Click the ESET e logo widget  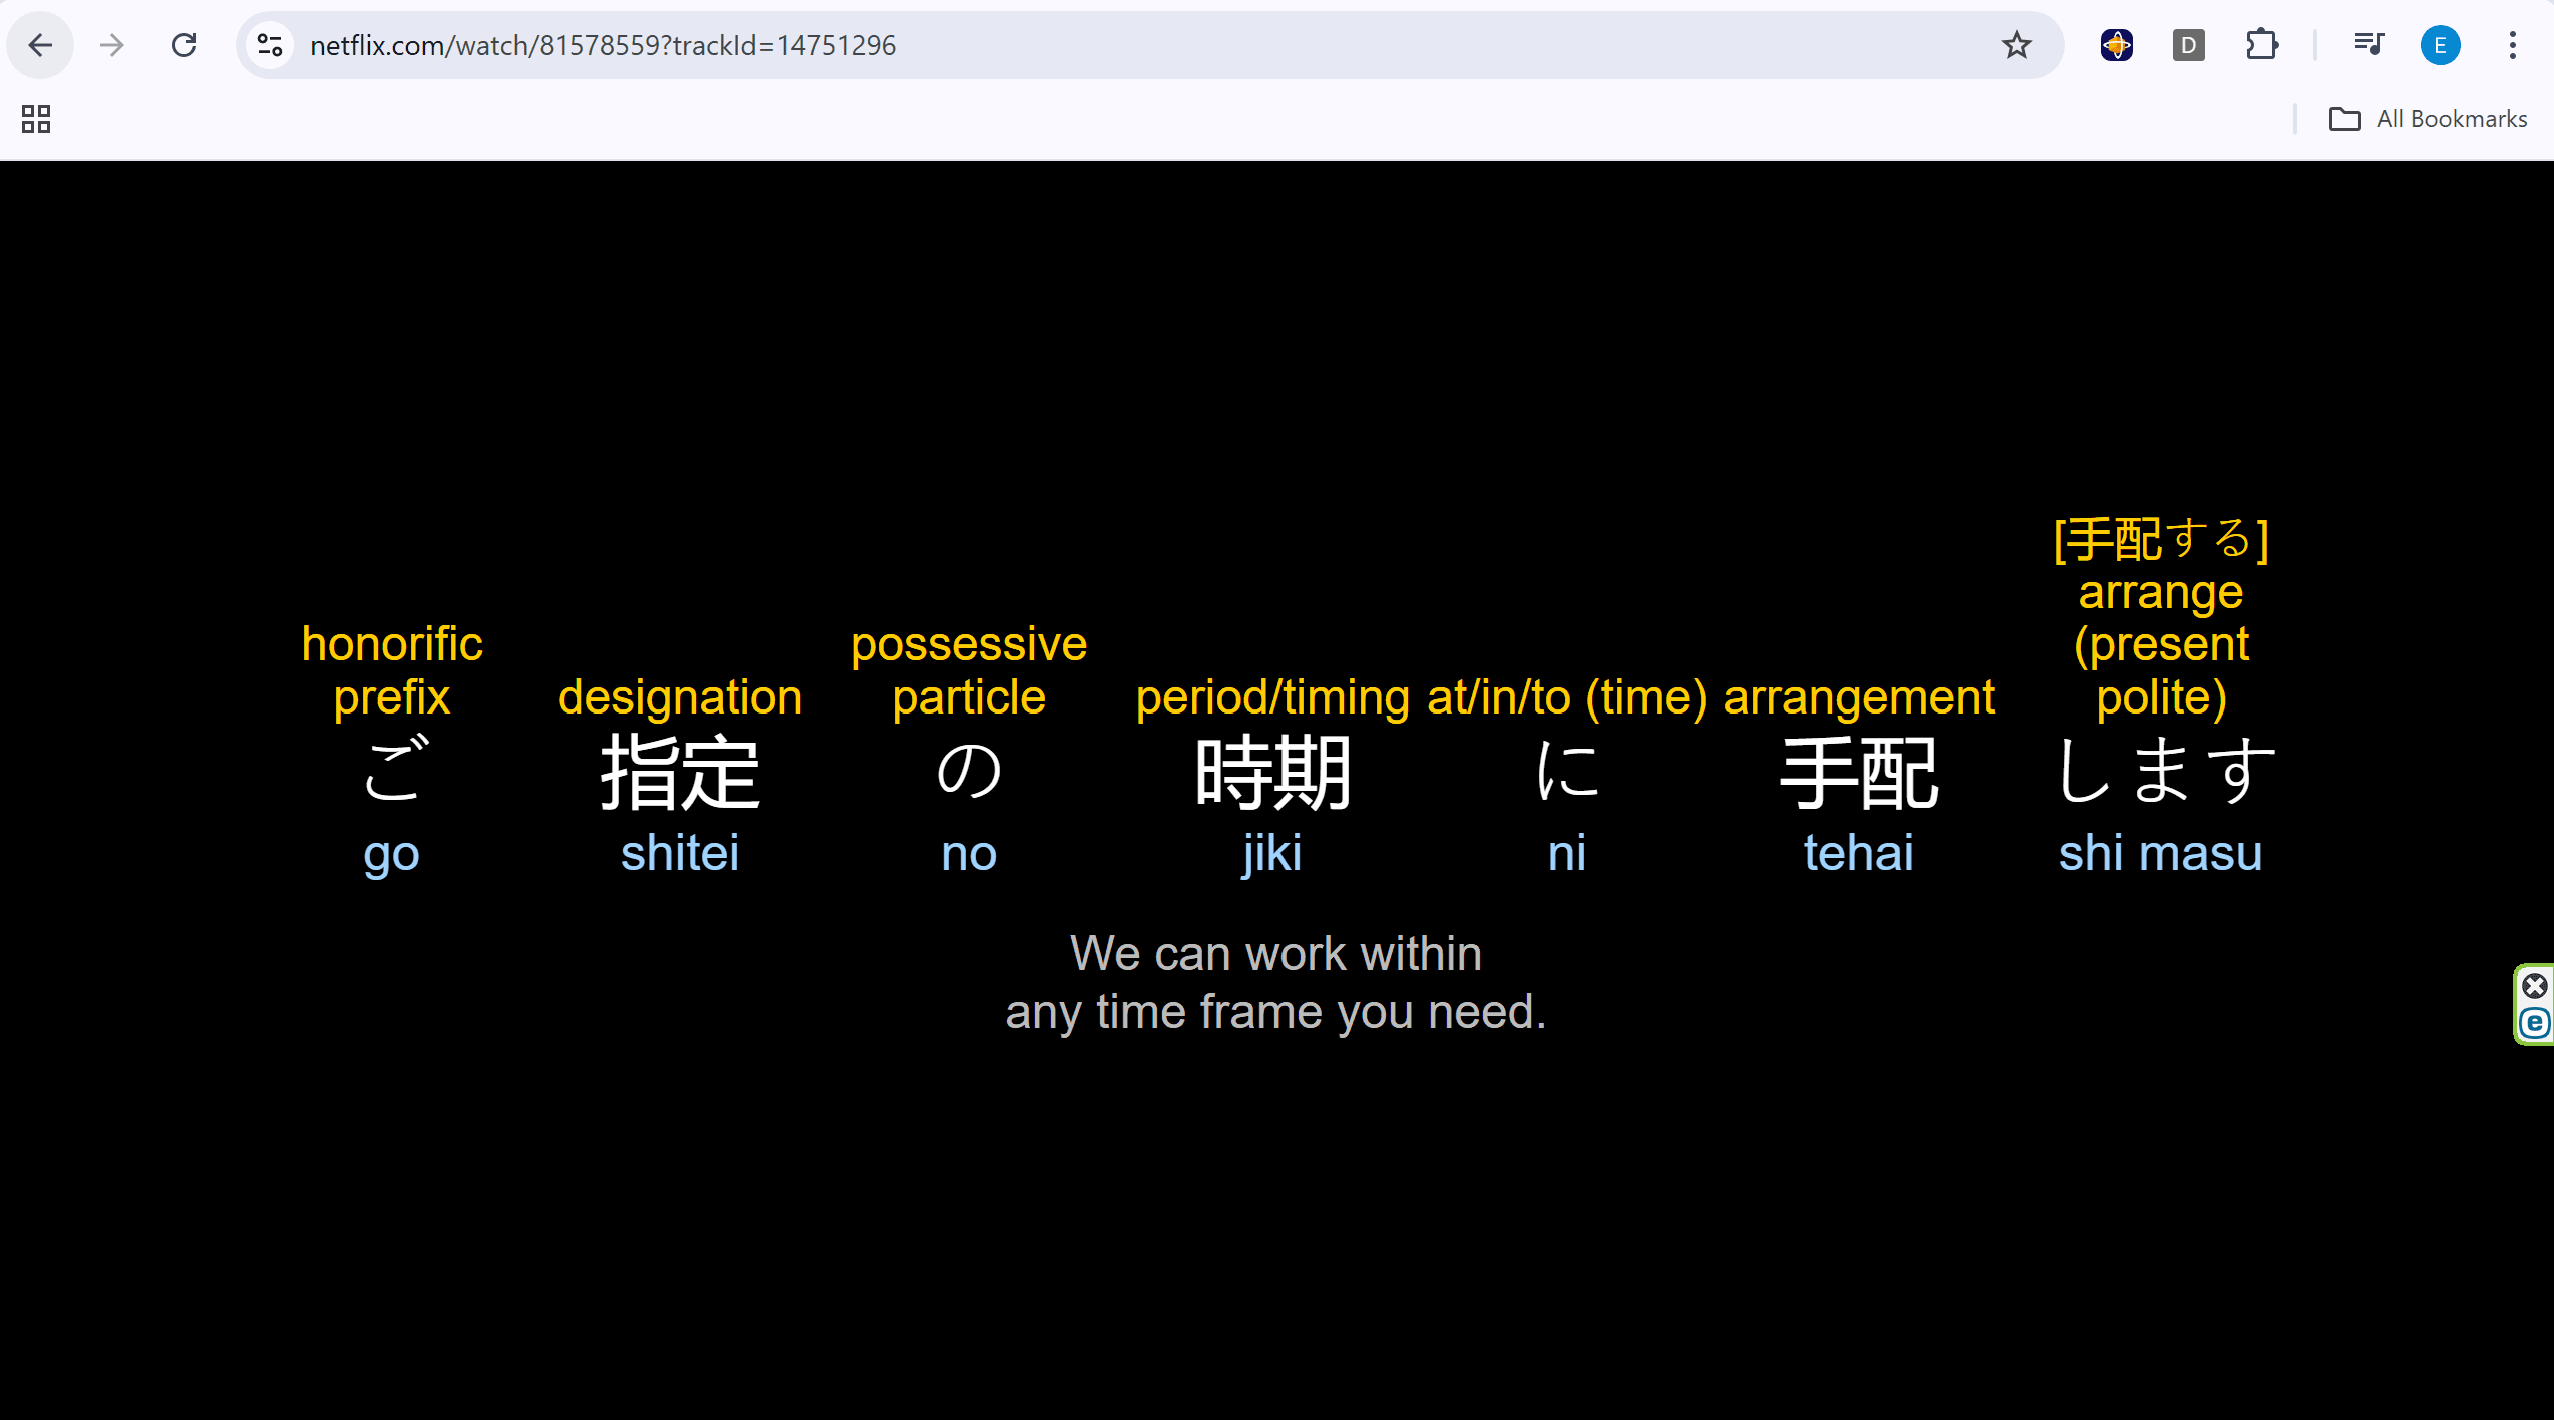pyautogui.click(x=2534, y=1023)
